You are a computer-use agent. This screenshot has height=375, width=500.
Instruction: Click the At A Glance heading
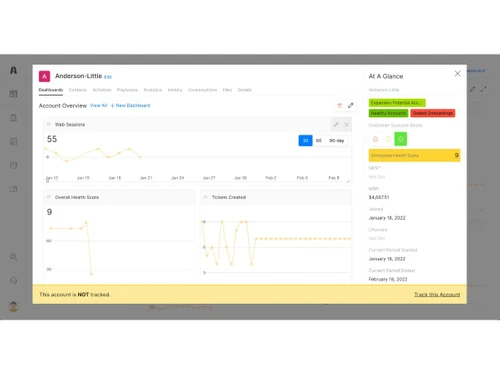[x=386, y=76]
